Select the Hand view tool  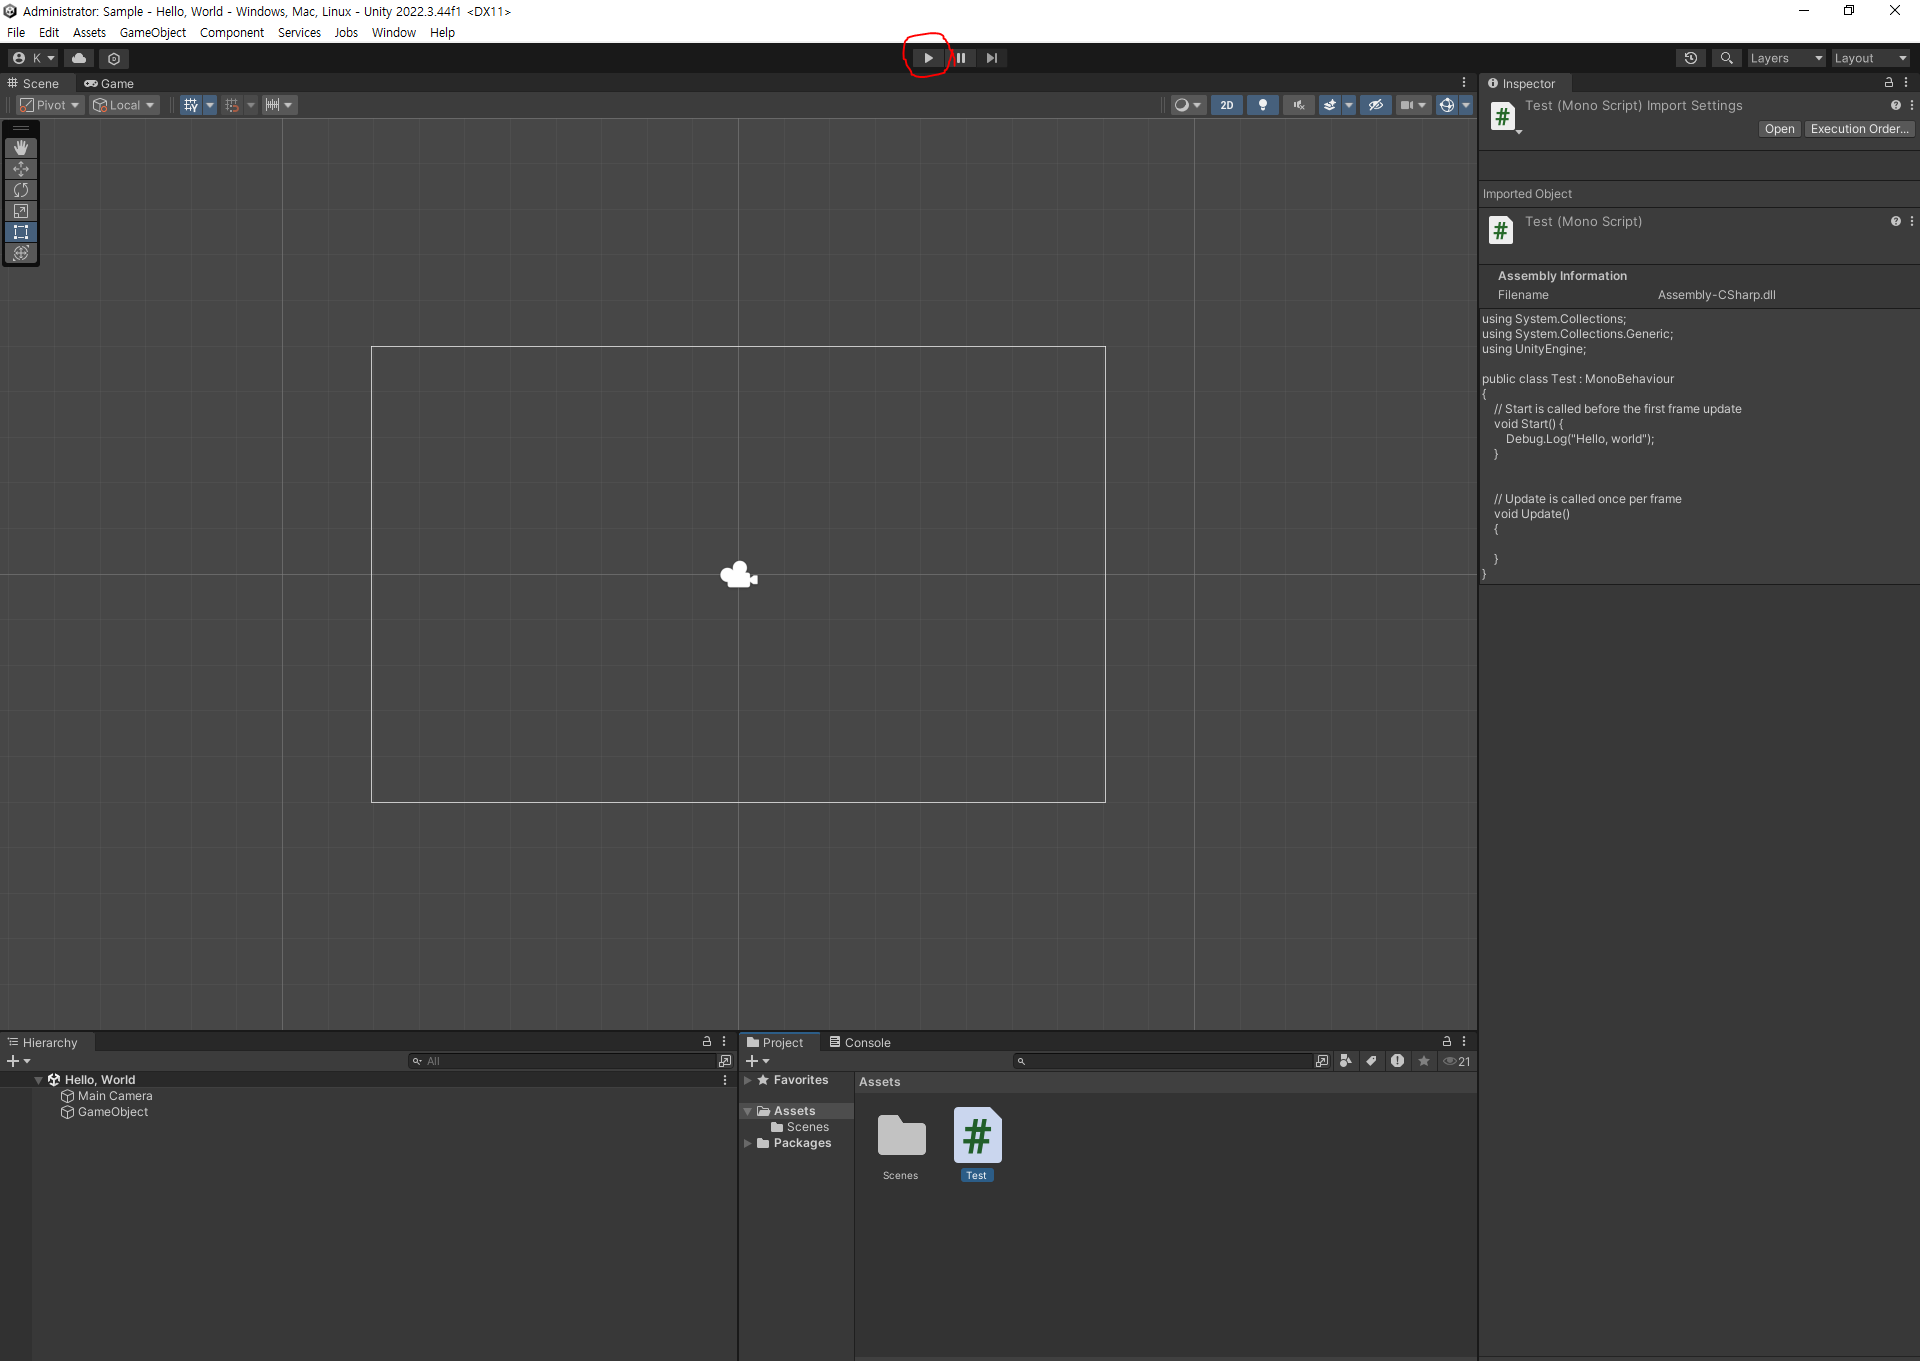(x=21, y=148)
